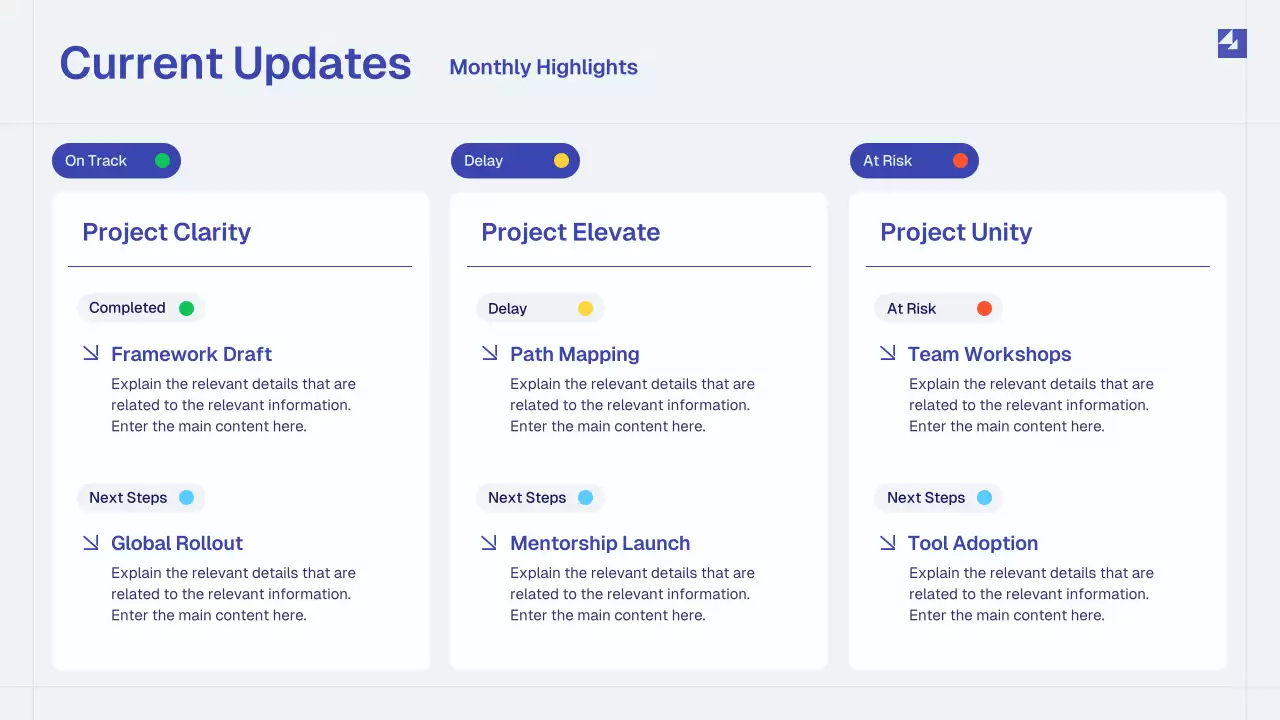The width and height of the screenshot is (1280, 720).
Task: Click the blue dot on Project Clarity's Next Steps badge
Action: coord(186,497)
